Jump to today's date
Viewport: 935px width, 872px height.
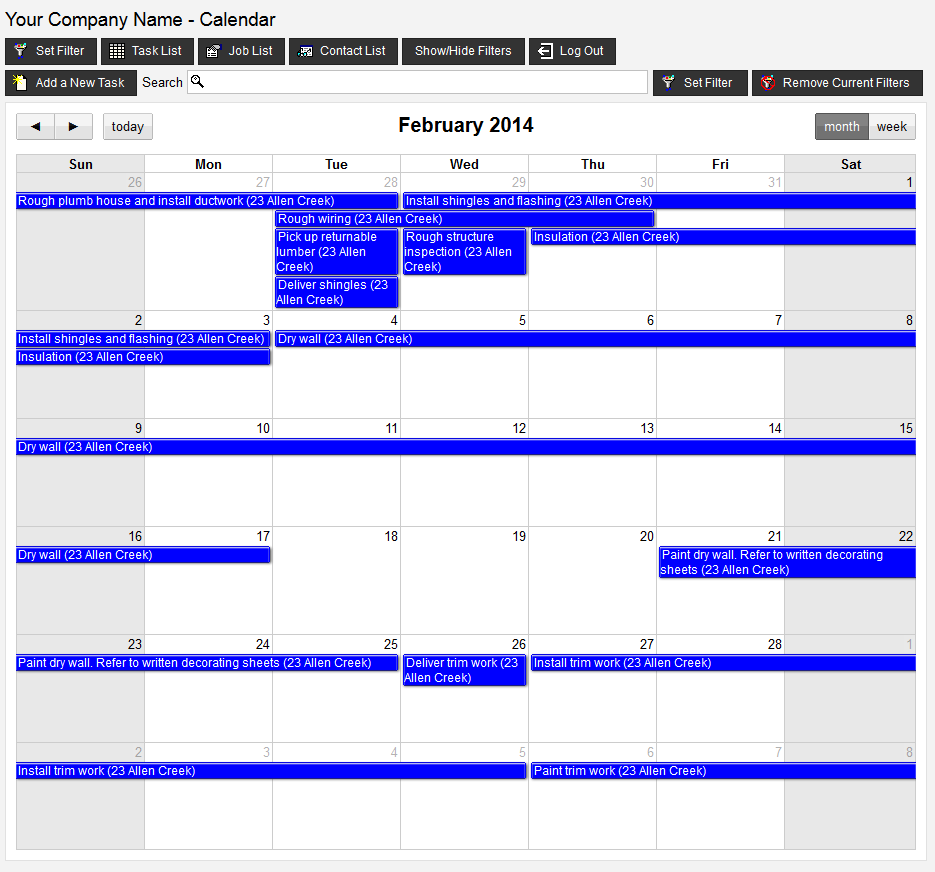[x=128, y=126]
